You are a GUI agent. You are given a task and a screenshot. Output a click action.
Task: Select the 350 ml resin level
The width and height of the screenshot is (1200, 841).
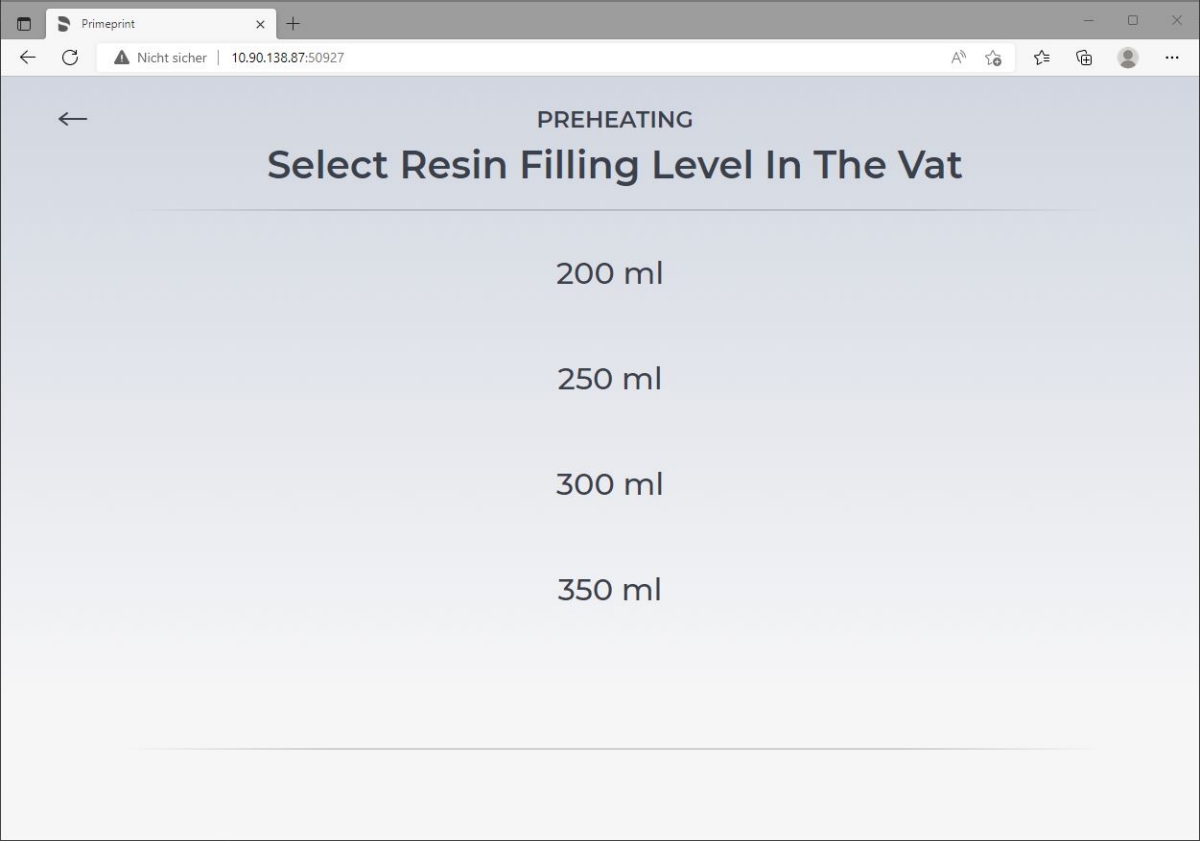(609, 590)
